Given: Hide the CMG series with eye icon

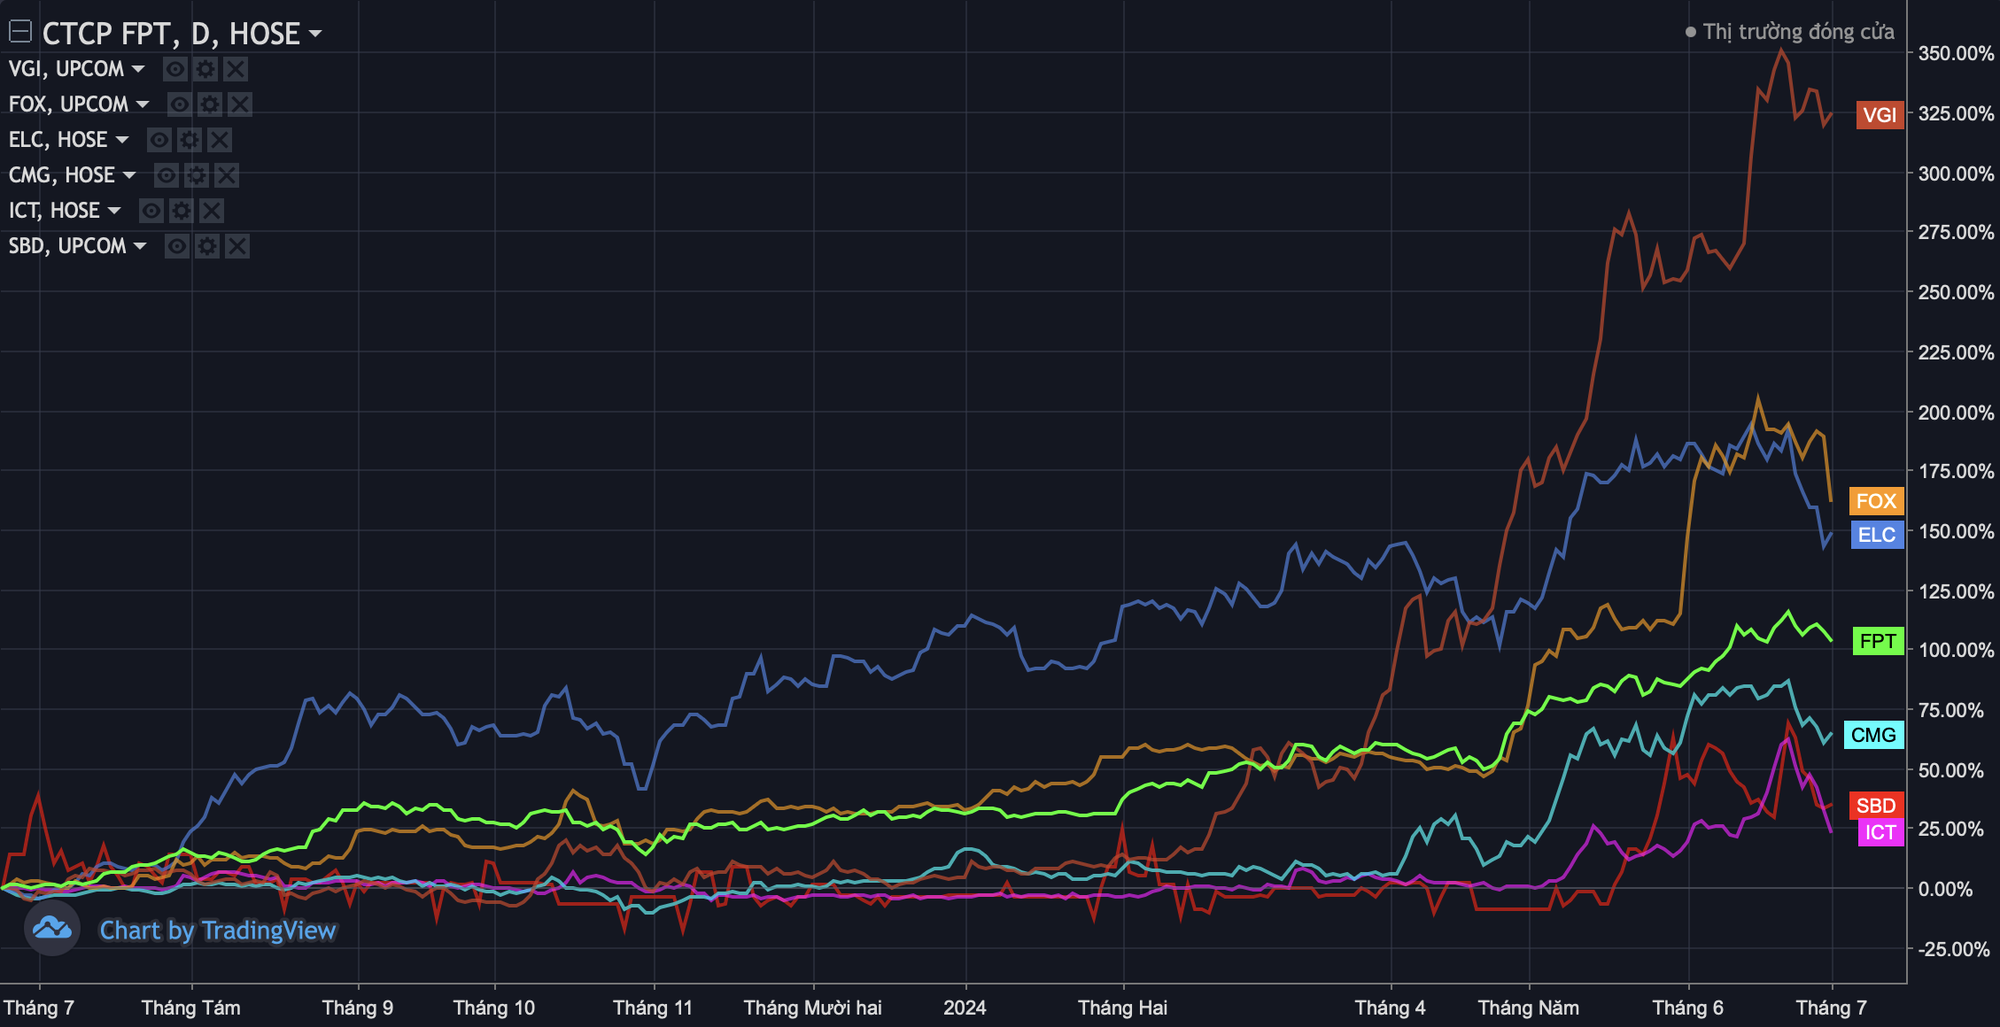Looking at the screenshot, I should (x=166, y=175).
